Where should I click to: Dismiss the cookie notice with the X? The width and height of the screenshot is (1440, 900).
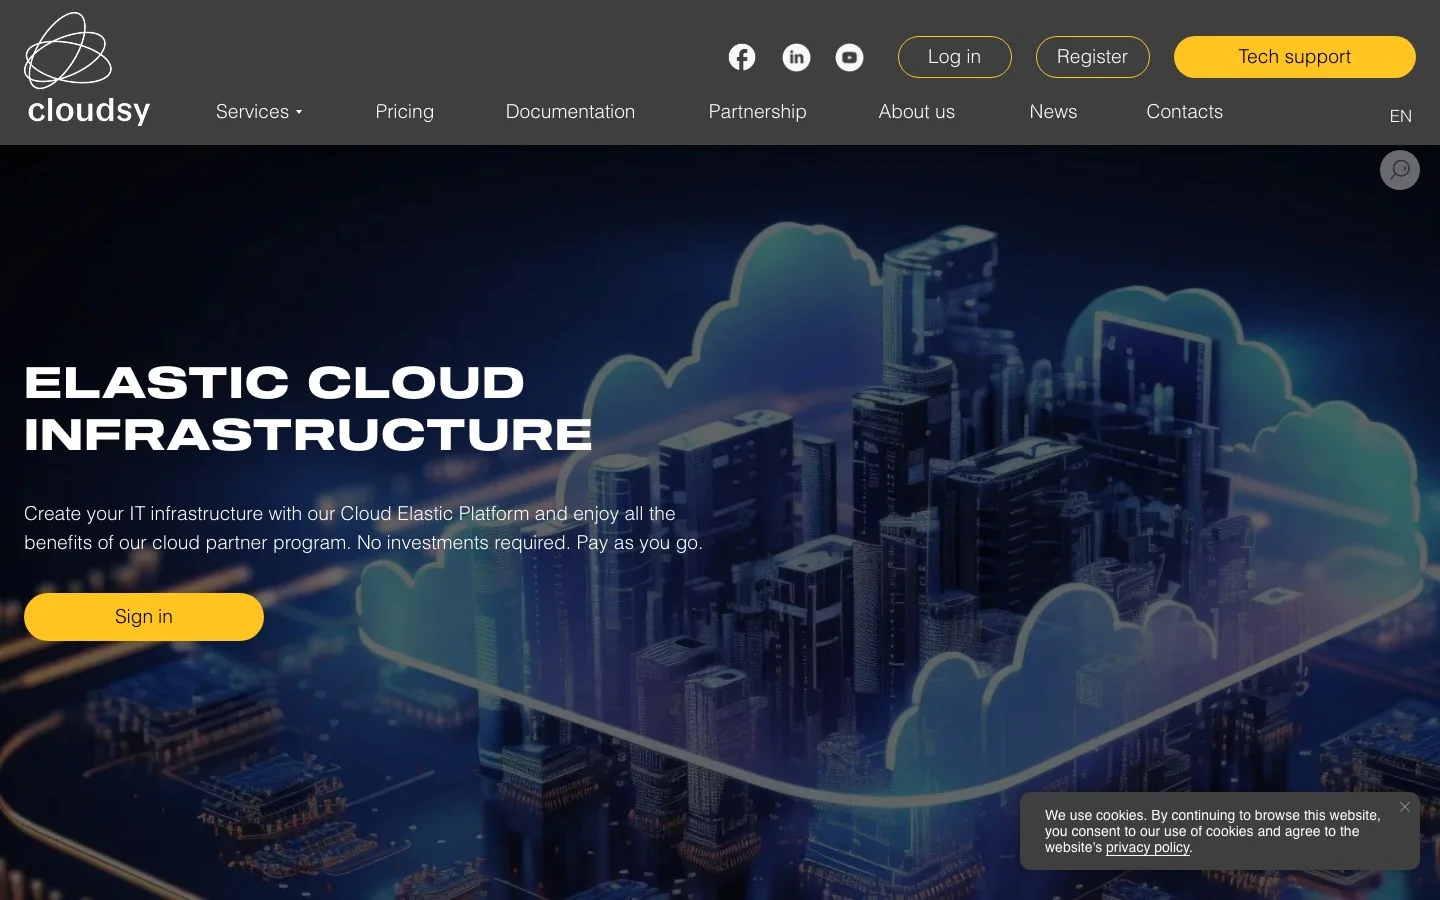(1405, 807)
